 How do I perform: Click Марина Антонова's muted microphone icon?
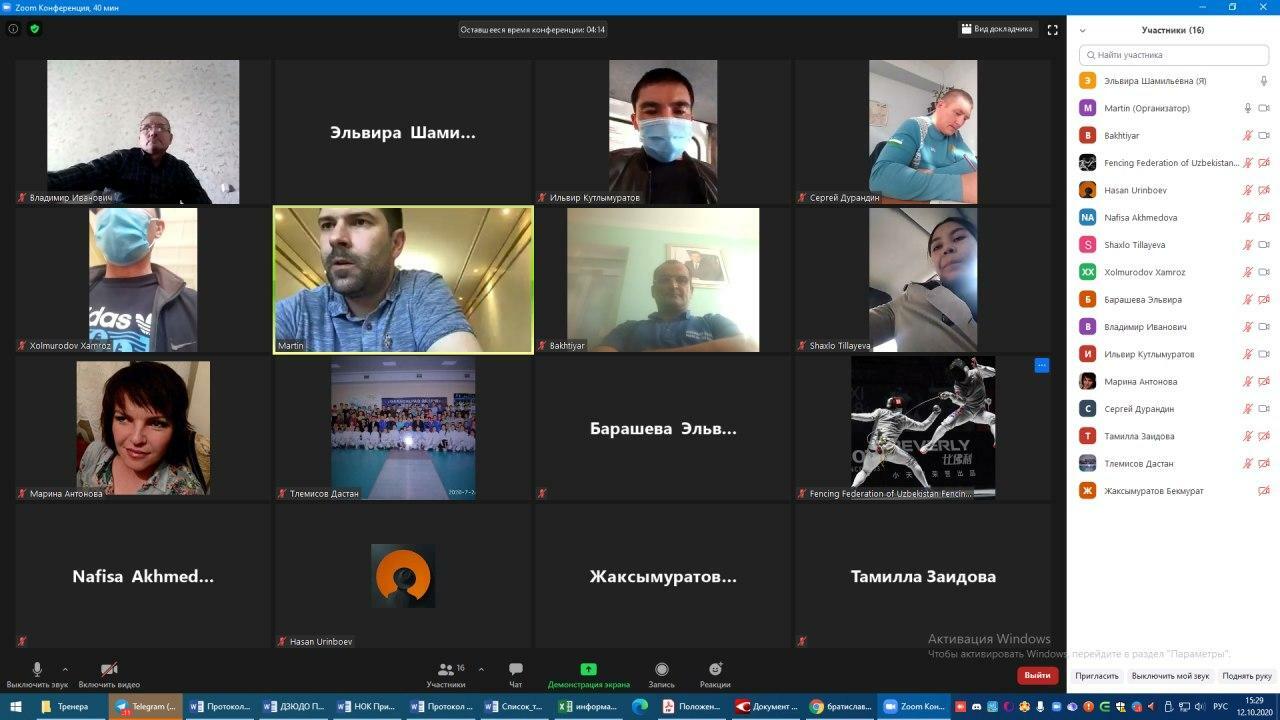1248,381
